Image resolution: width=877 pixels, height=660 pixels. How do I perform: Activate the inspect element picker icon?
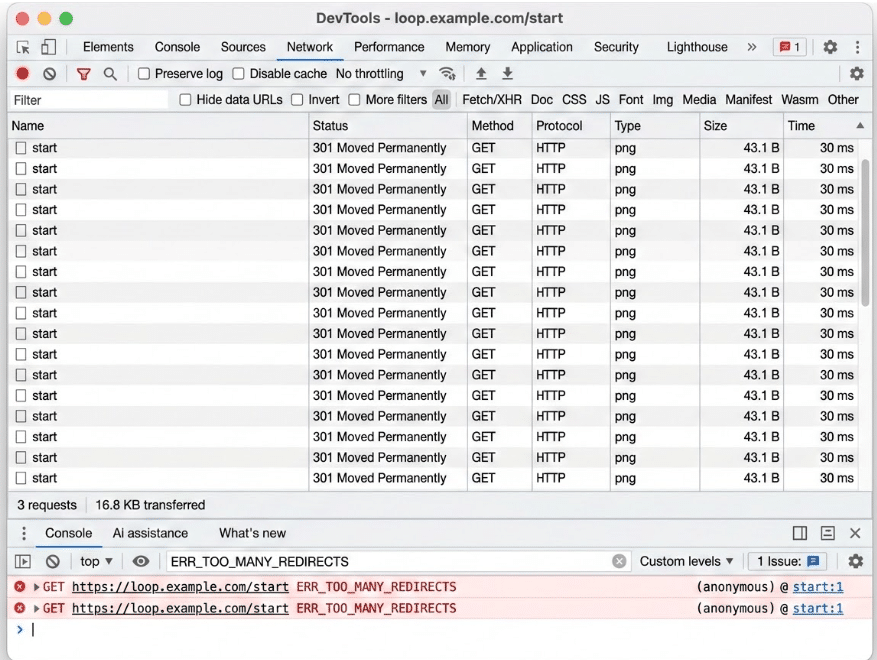tap(23, 48)
